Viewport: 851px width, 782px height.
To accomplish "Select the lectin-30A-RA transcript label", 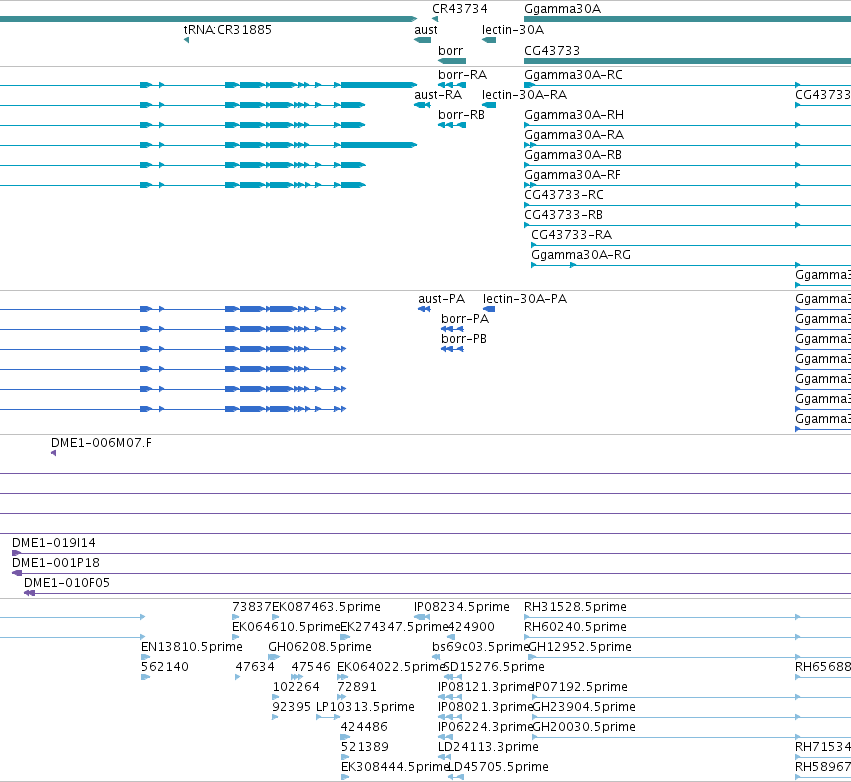I will (x=524, y=95).
